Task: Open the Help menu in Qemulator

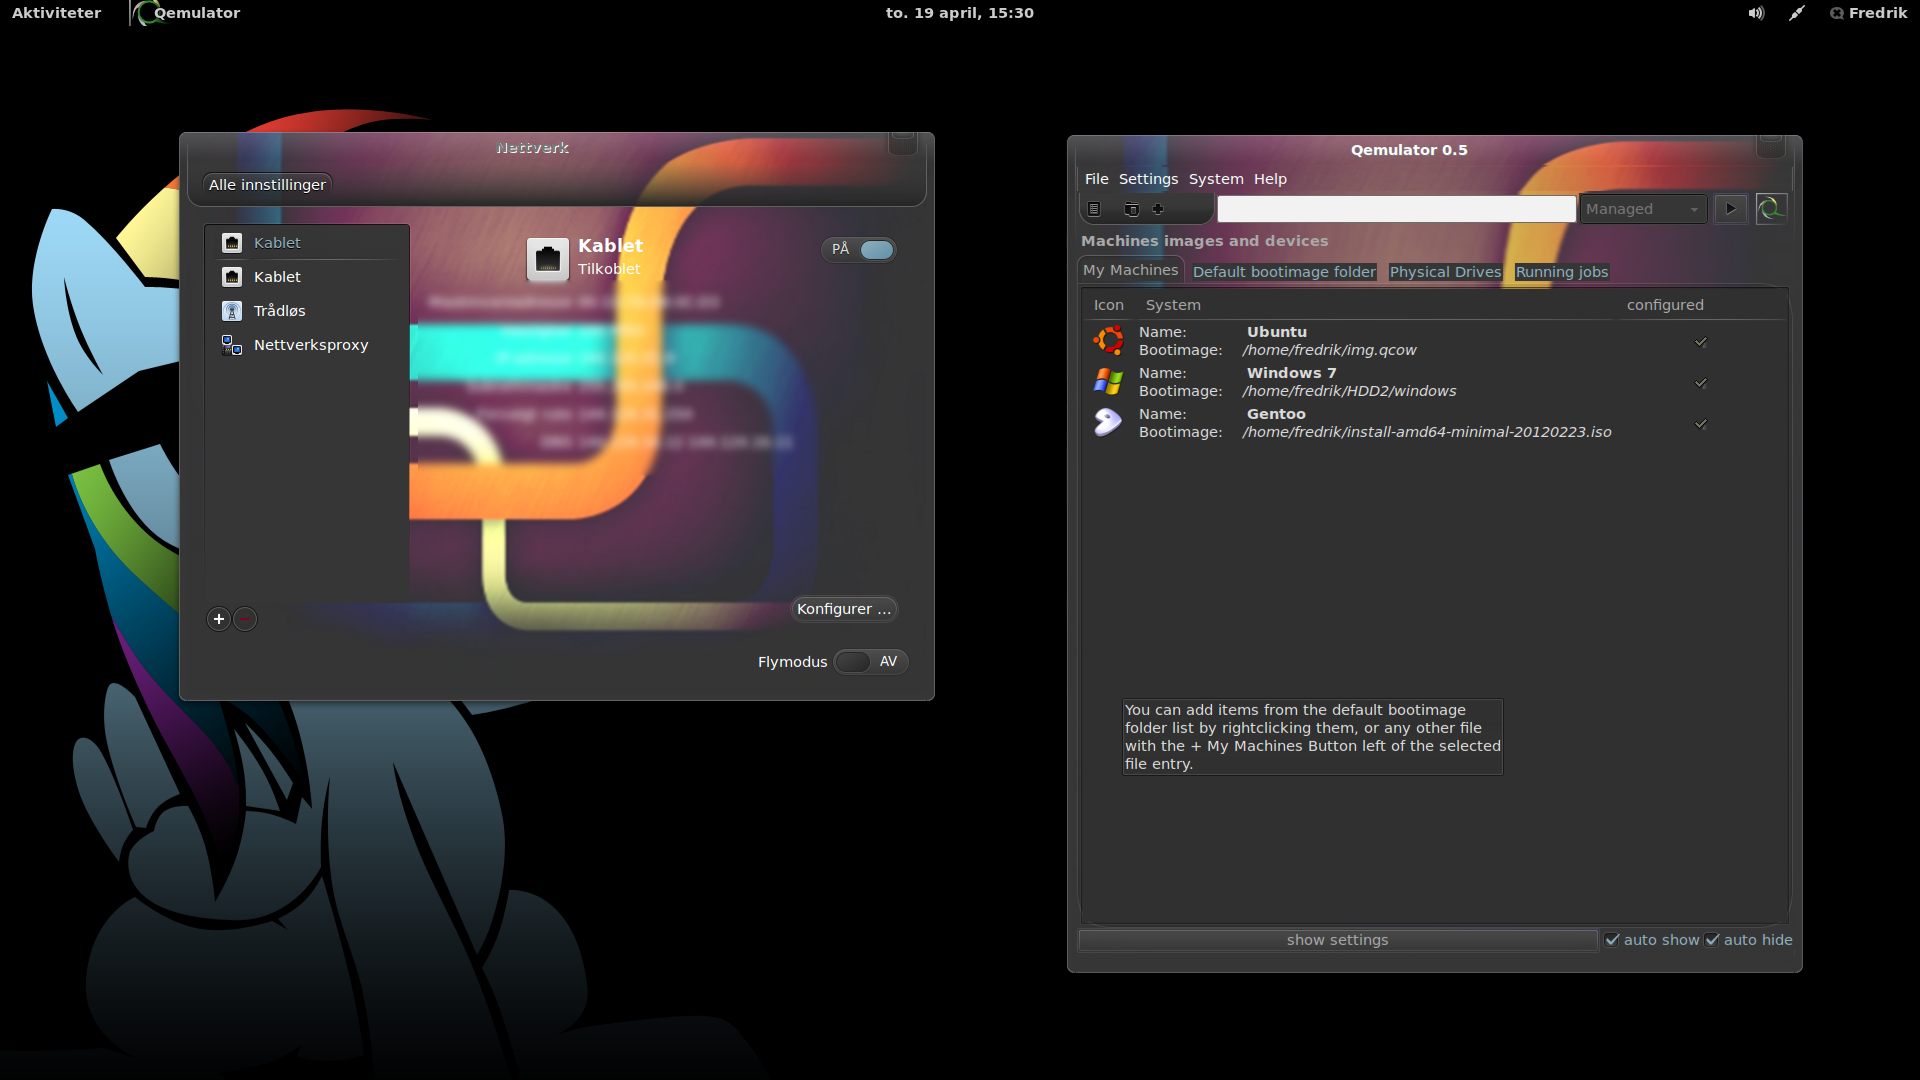Action: pyautogui.click(x=1270, y=179)
